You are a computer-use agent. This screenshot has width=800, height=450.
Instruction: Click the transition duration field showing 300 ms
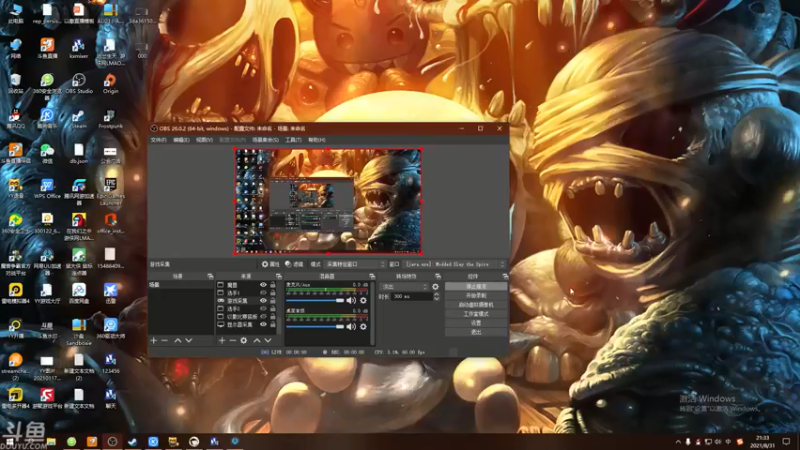tap(412, 296)
